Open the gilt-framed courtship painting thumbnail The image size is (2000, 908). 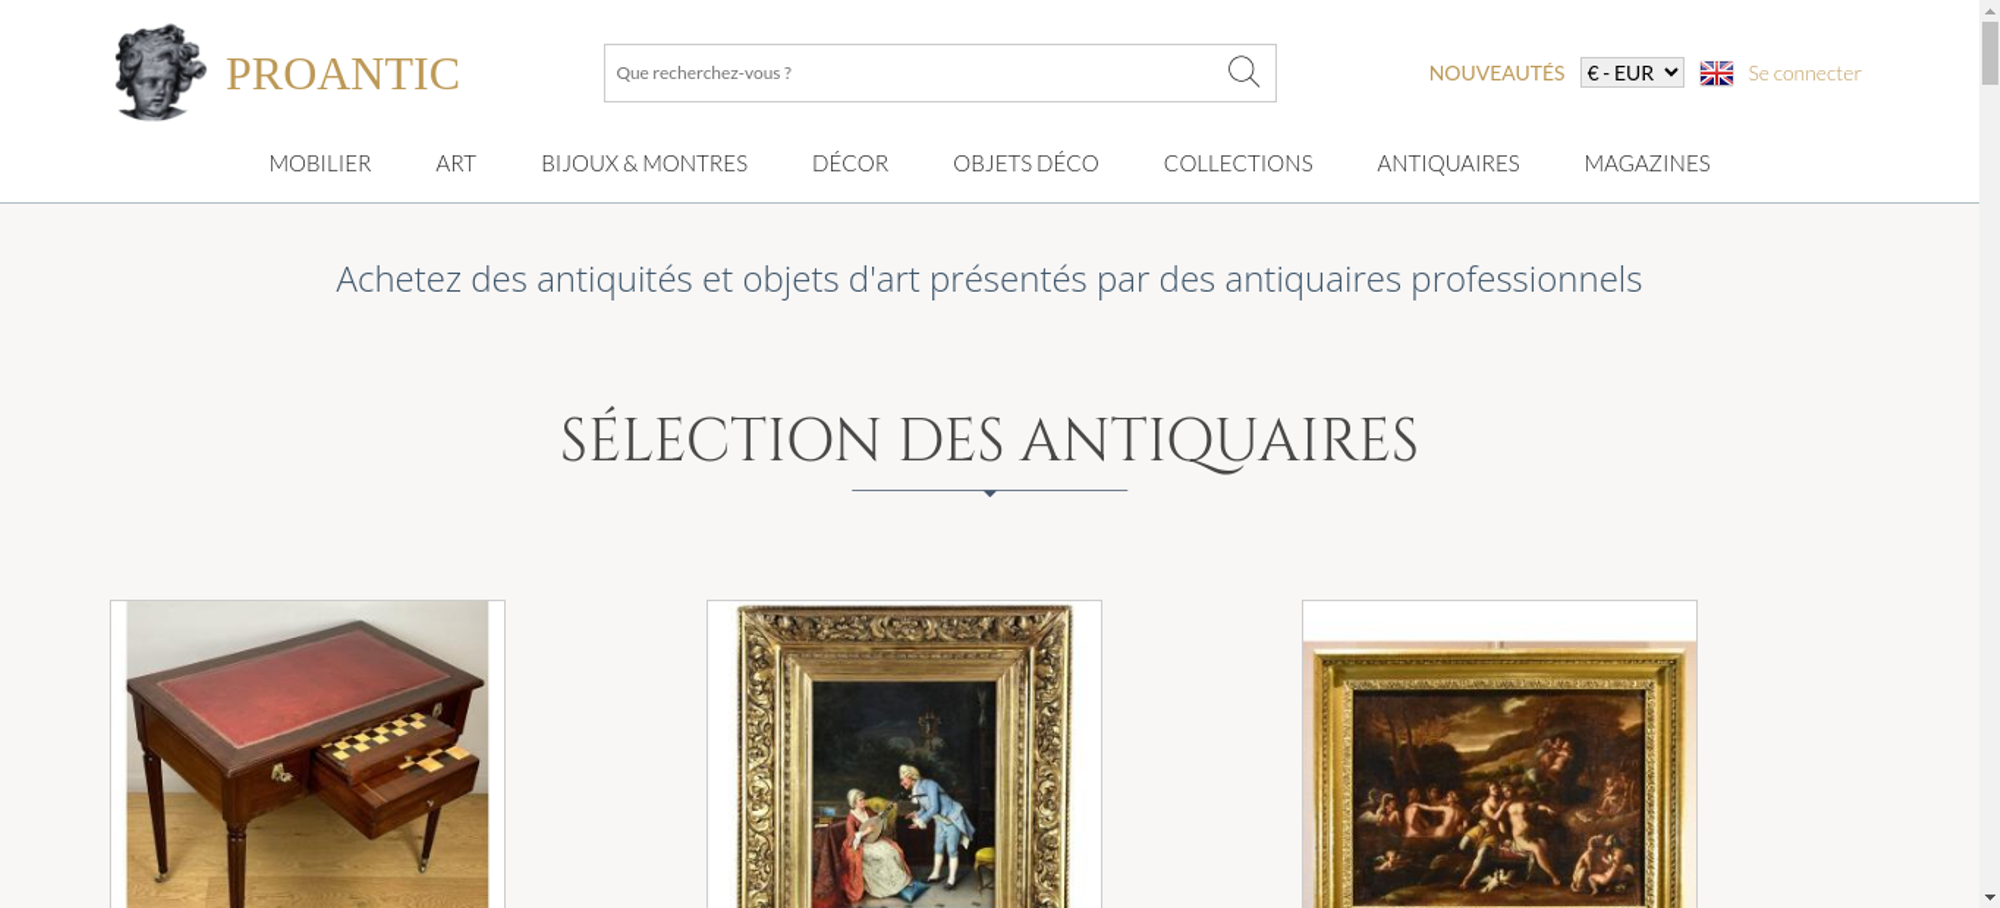click(904, 754)
